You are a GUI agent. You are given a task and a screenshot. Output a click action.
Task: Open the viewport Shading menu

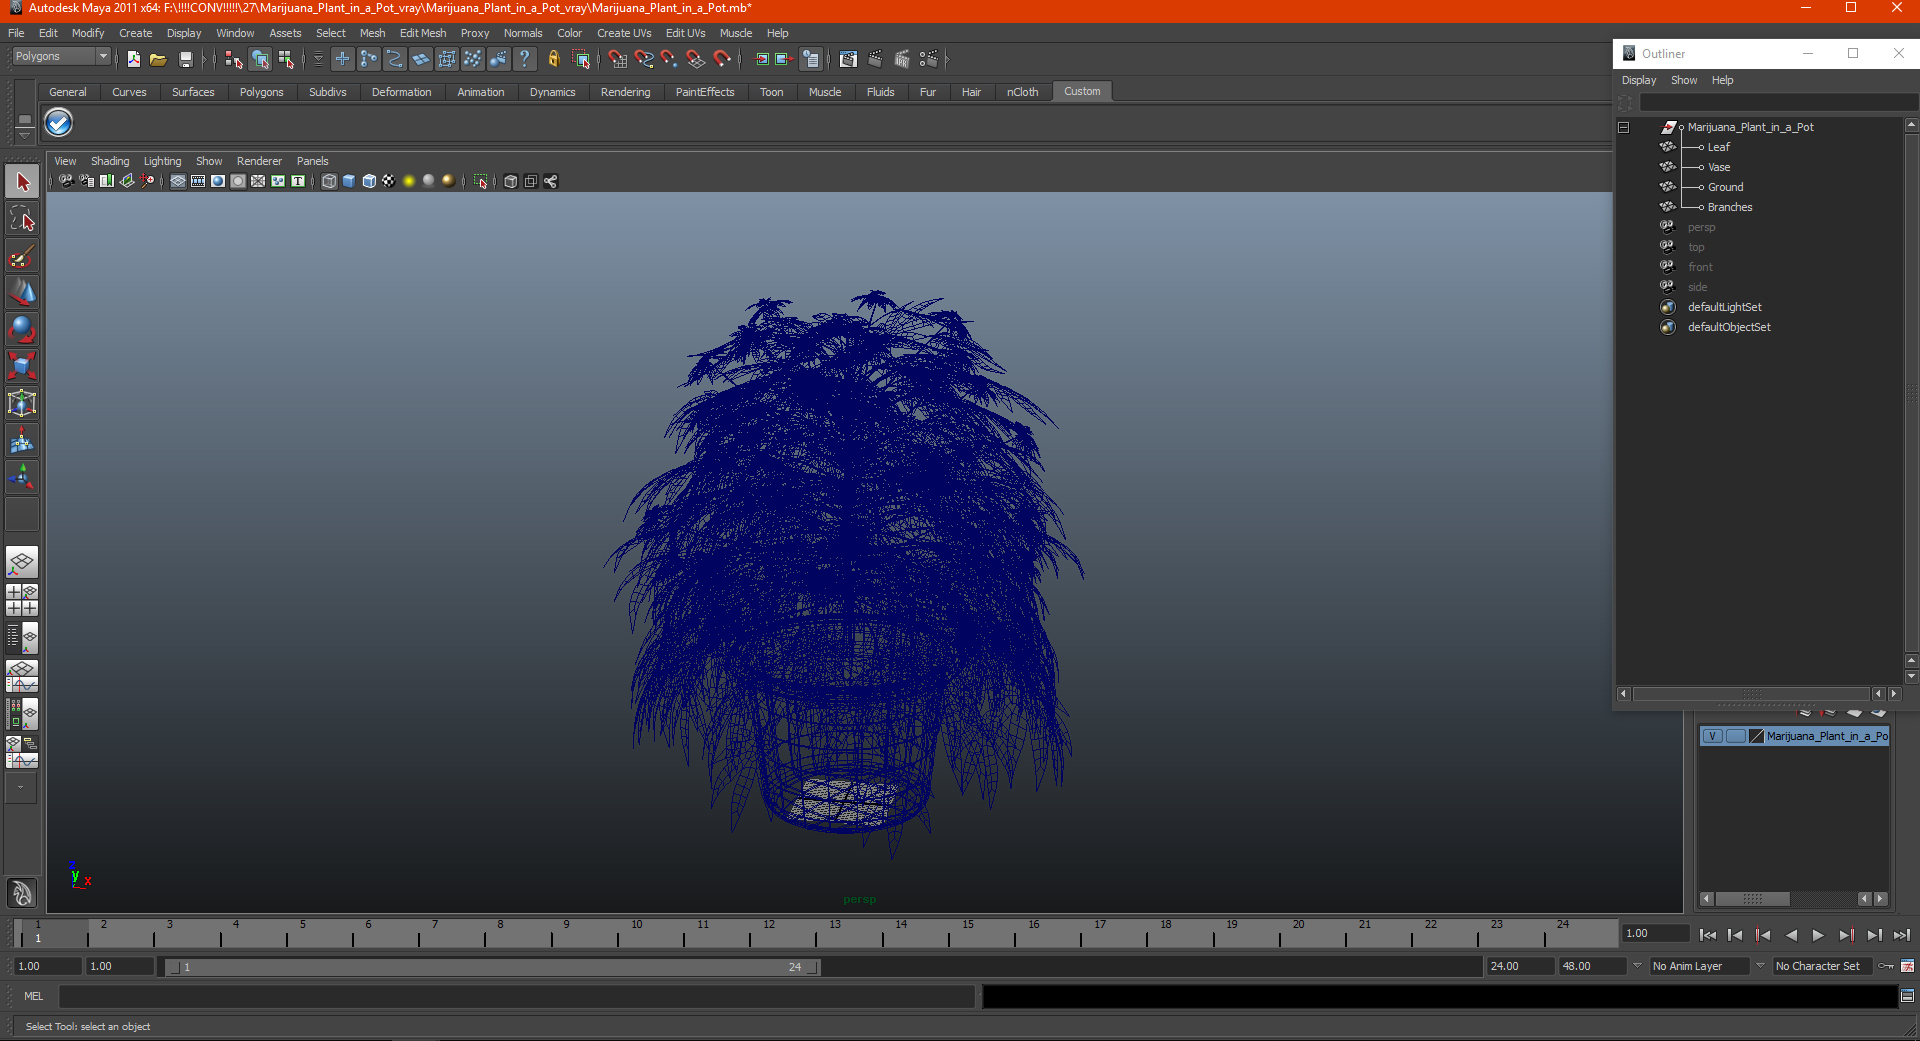click(110, 161)
